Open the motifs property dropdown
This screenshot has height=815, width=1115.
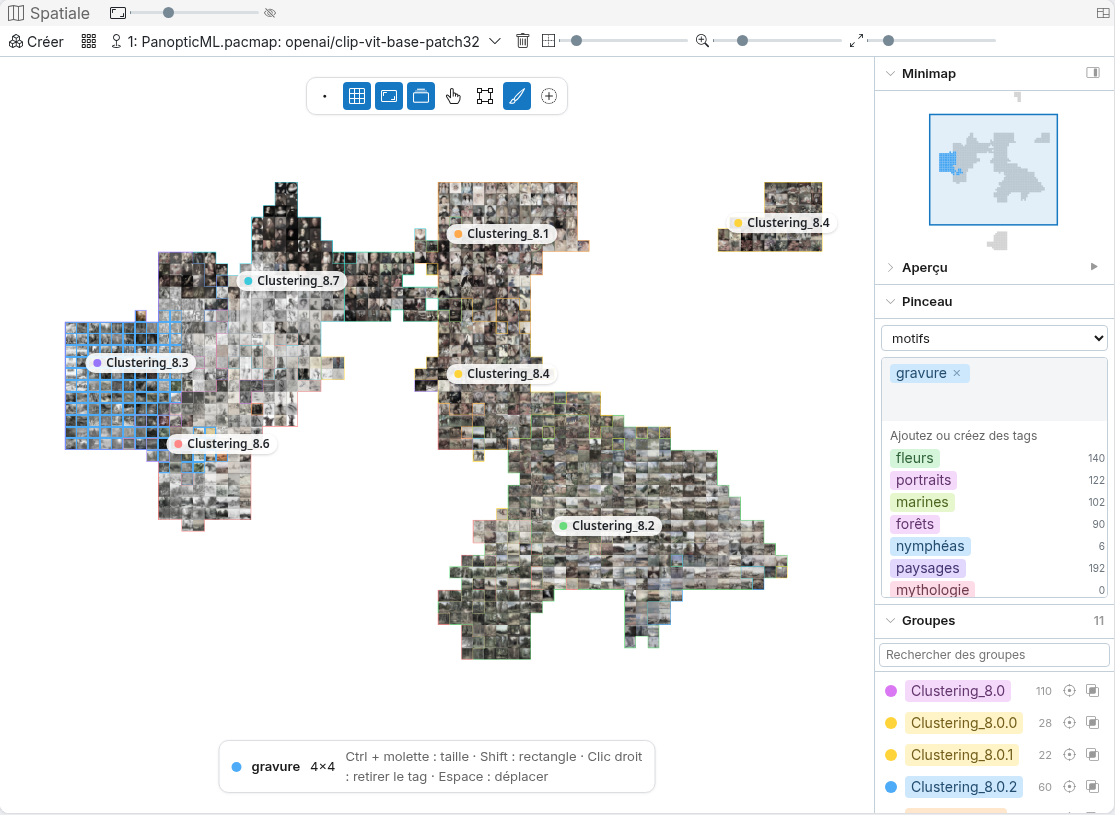(x=994, y=339)
